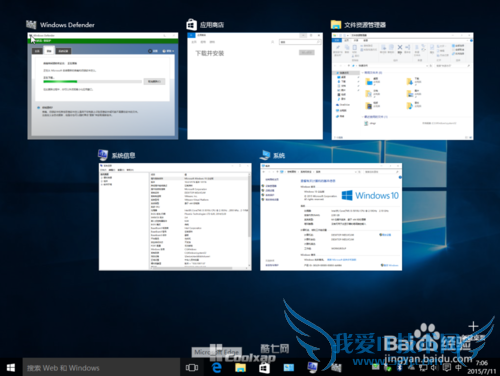Click the Windows 10 logo in System window
The width and height of the screenshot is (500, 376).
[370, 195]
